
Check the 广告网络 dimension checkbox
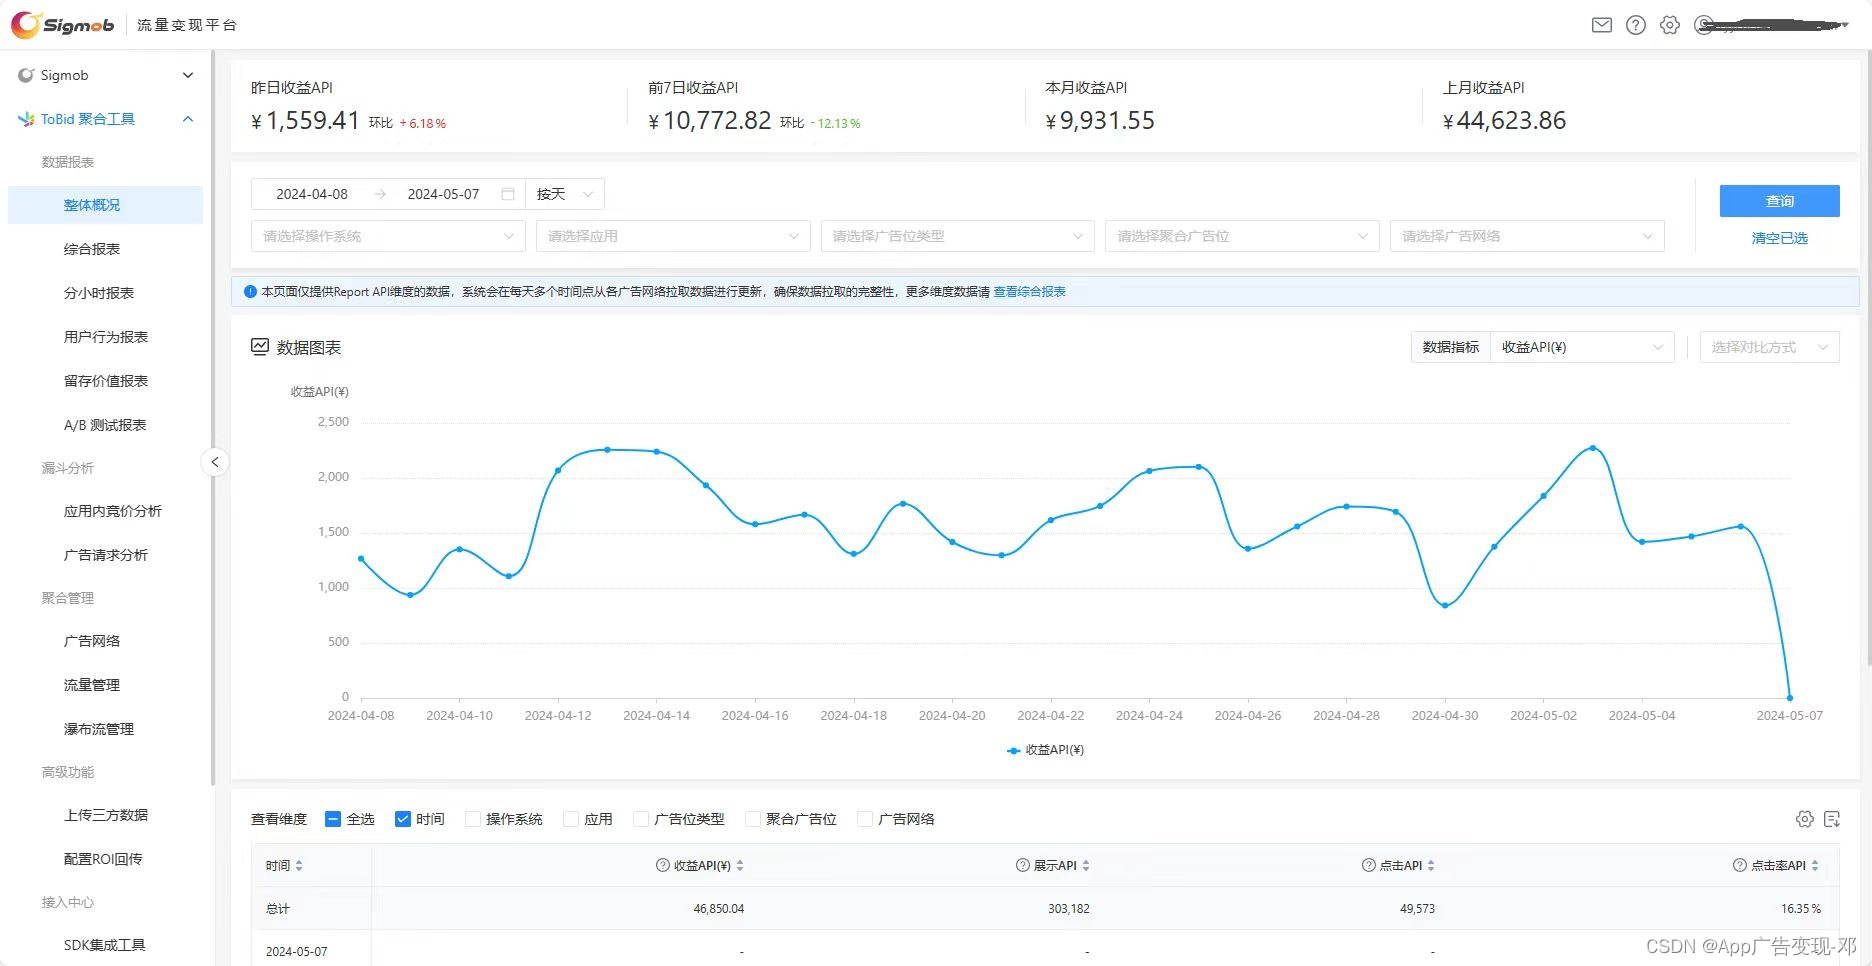click(x=865, y=819)
